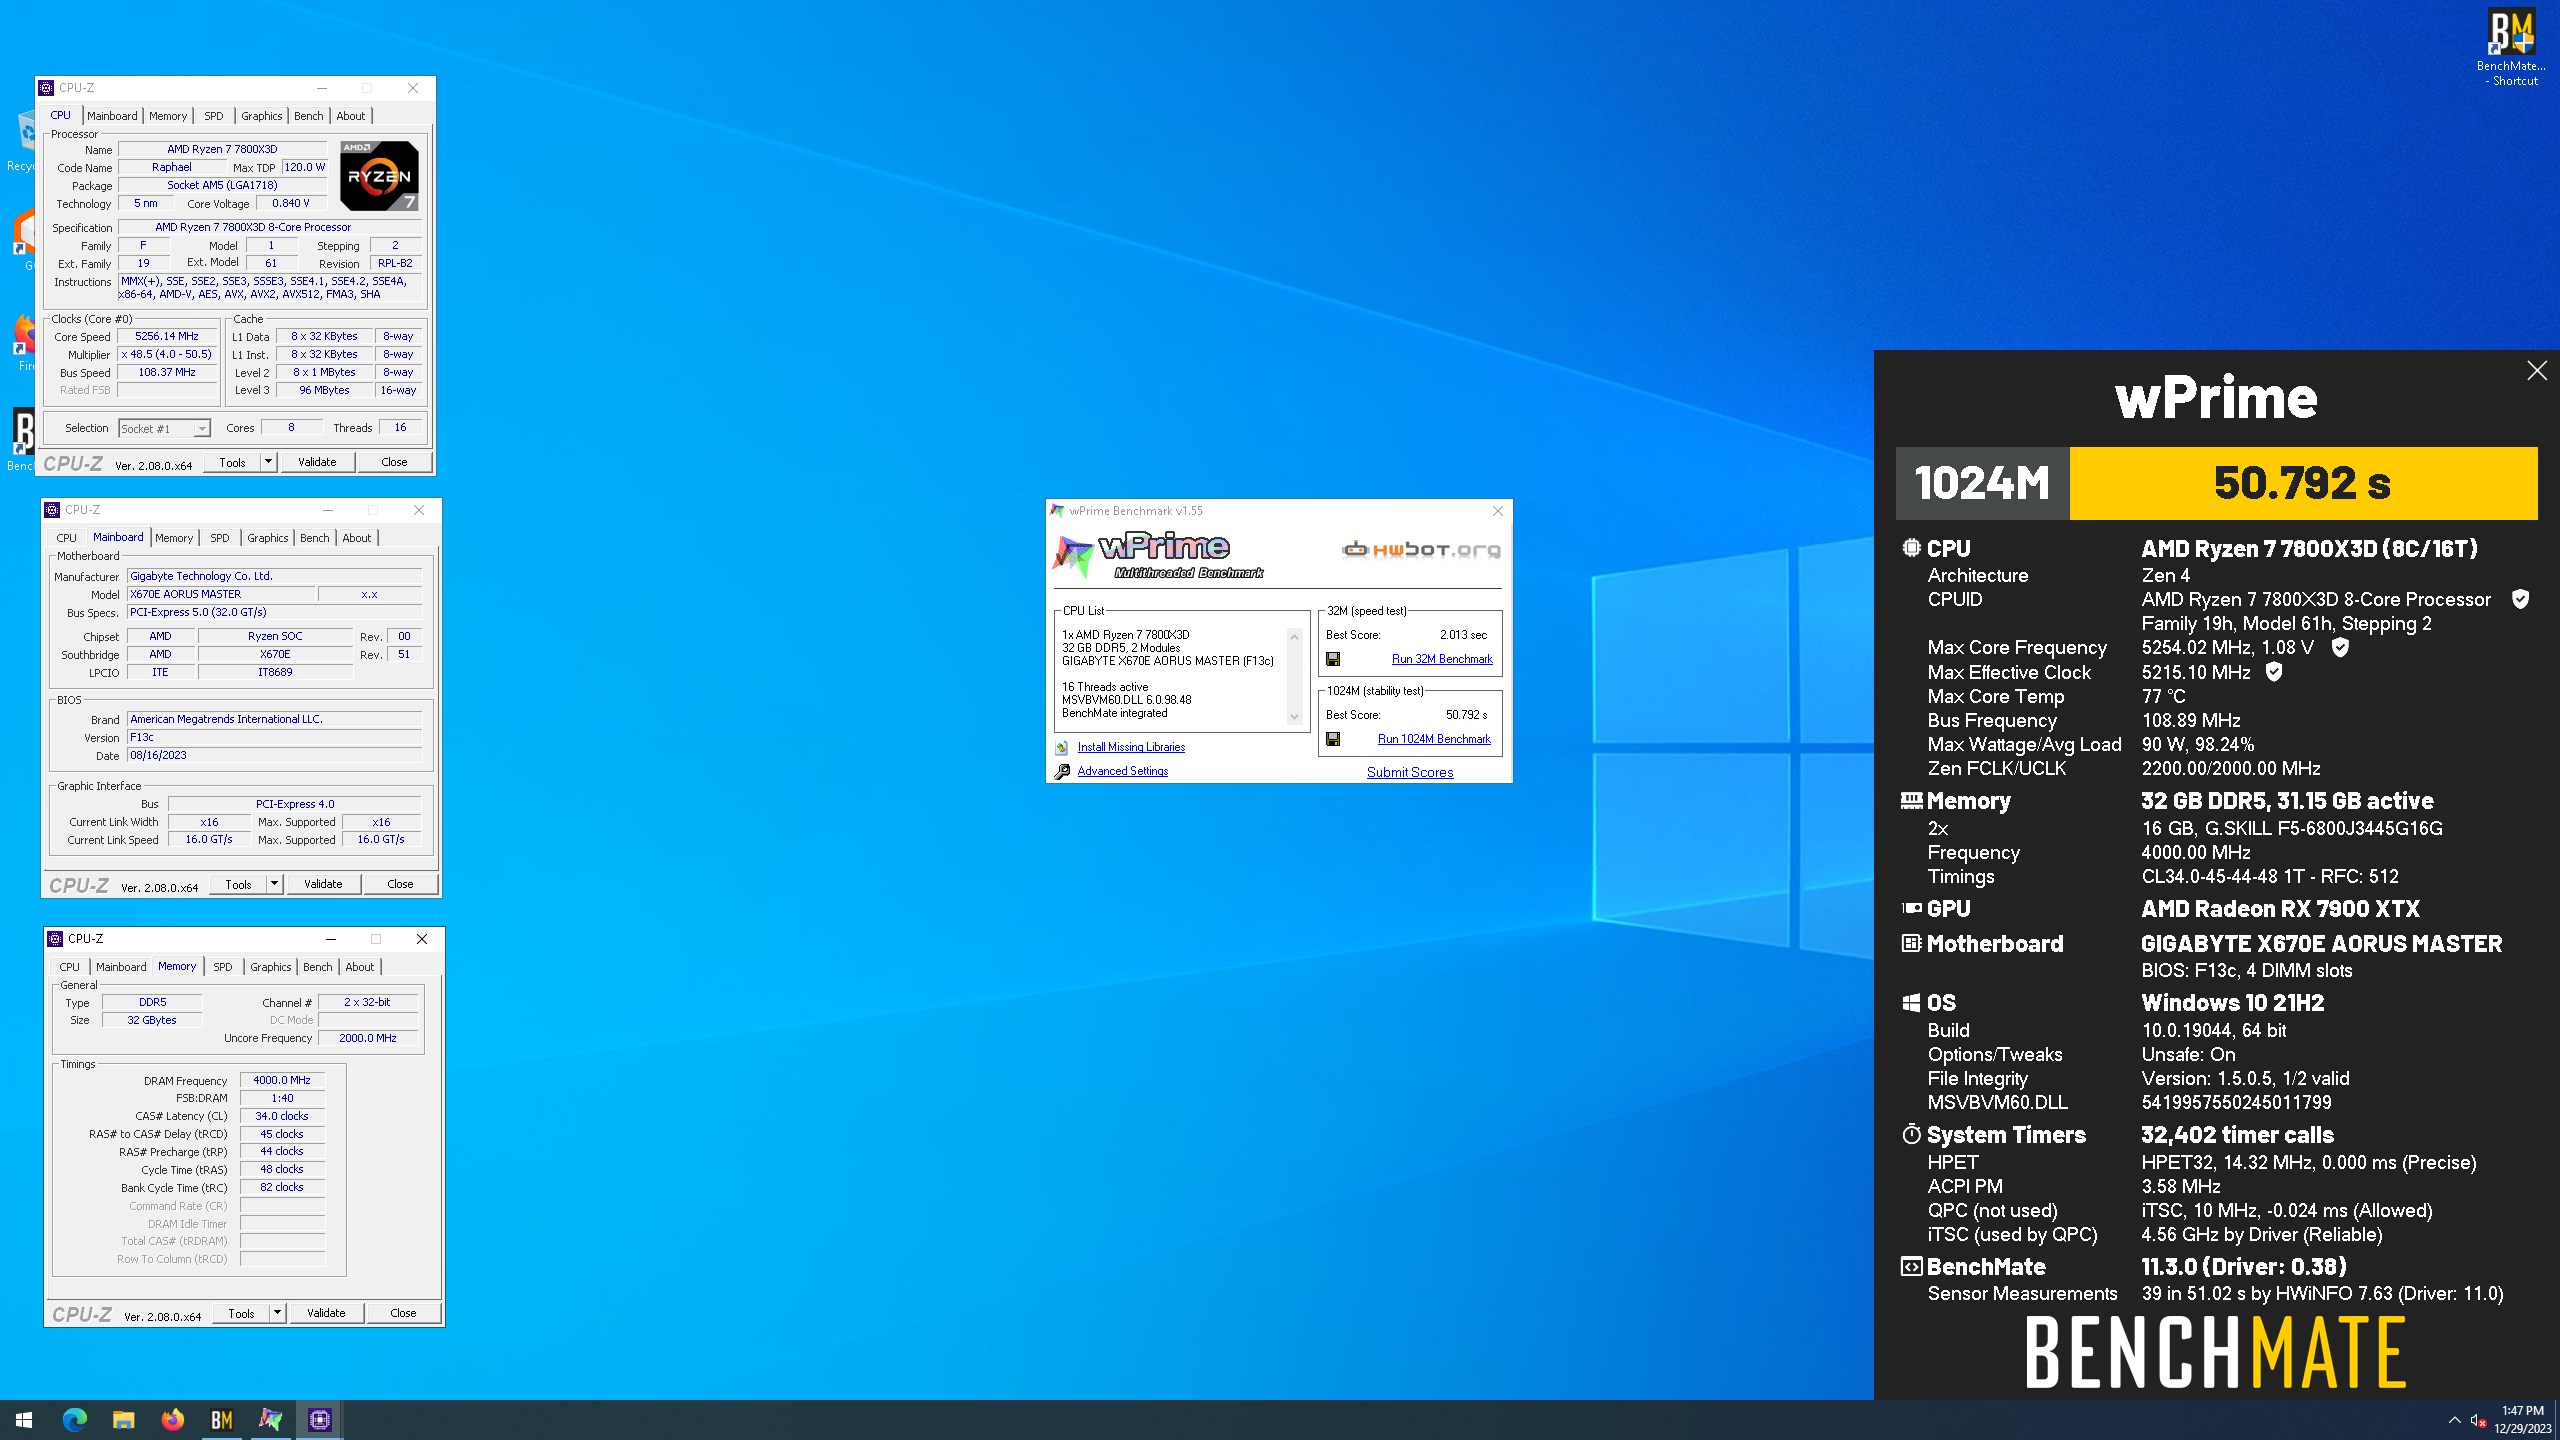Click the Ryzen 7 logo in CPU-Z
The height and width of the screenshot is (1440, 2560).
pos(379,176)
